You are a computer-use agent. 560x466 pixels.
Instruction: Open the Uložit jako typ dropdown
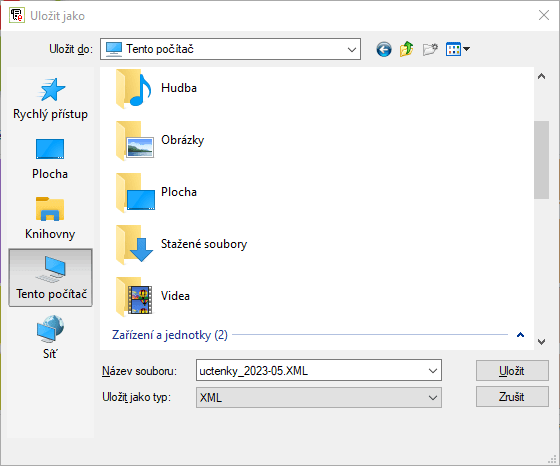[319, 397]
